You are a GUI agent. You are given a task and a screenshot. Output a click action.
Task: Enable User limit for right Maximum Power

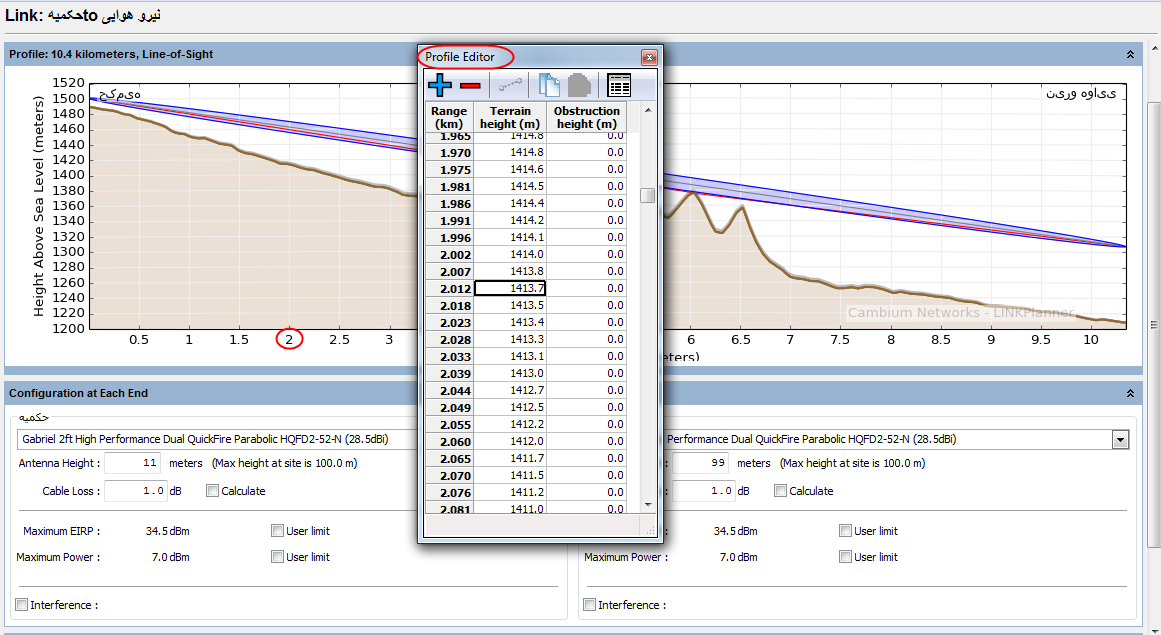pyautogui.click(x=846, y=557)
